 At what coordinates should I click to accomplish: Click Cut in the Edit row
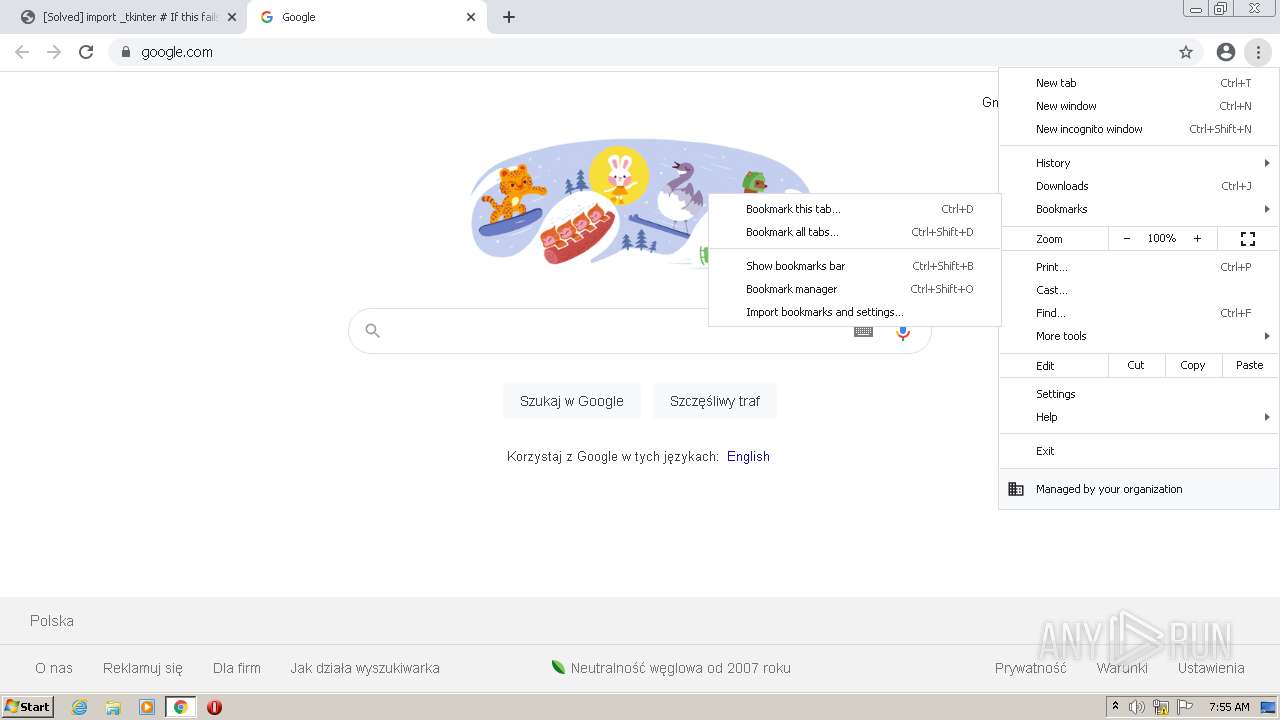tap(1136, 365)
